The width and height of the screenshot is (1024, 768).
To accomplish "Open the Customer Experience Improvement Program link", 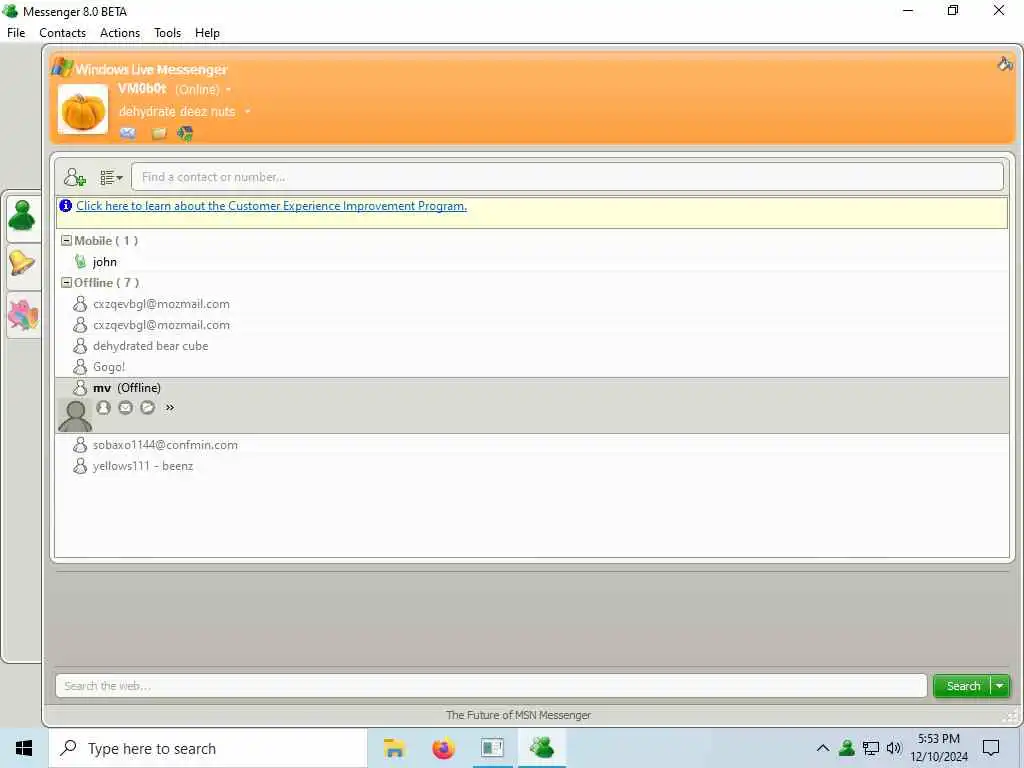I will click(271, 206).
